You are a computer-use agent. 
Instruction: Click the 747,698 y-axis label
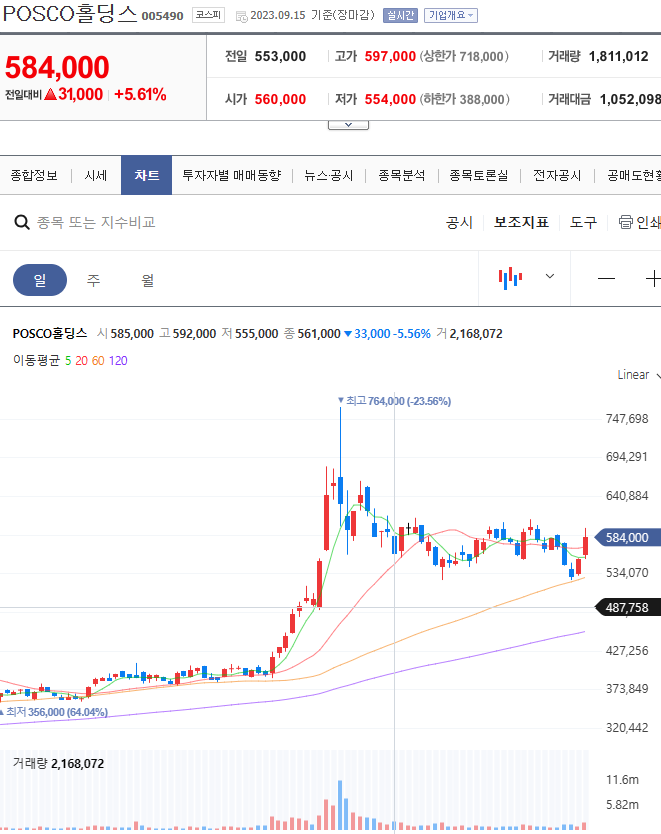pos(627,419)
